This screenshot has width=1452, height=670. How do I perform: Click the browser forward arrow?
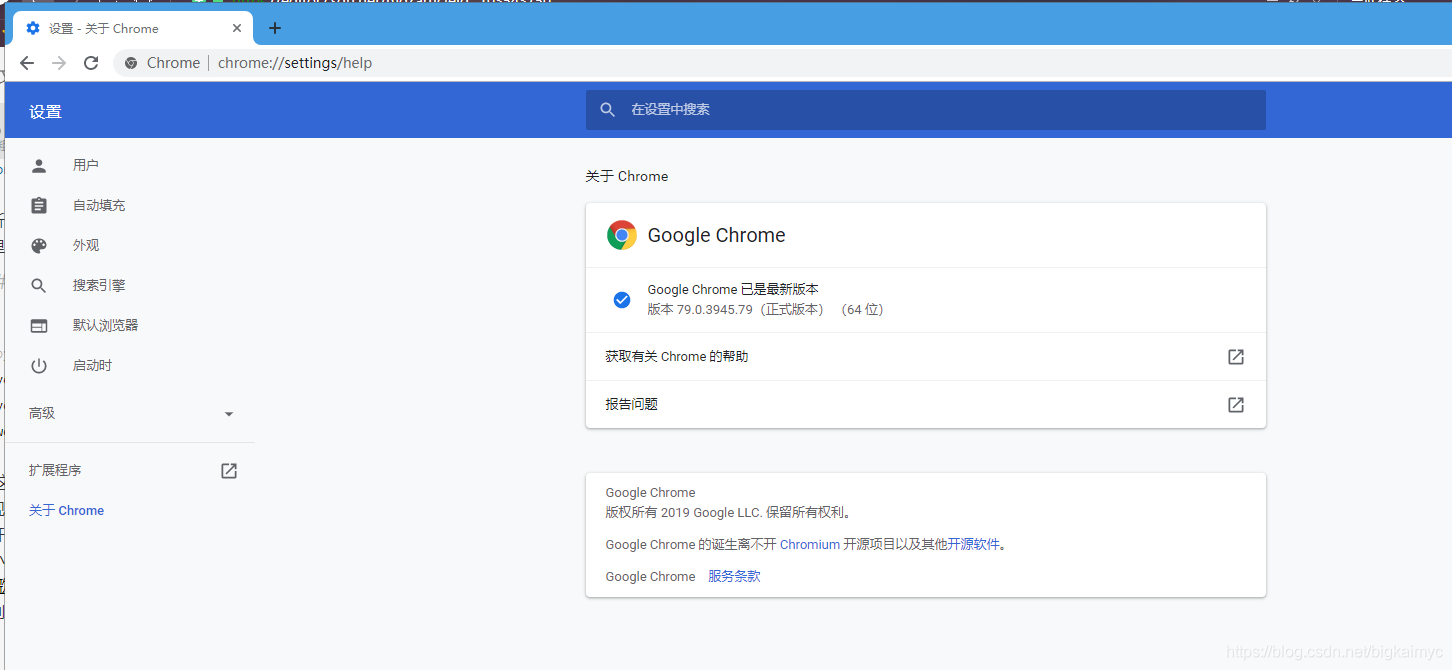coord(59,63)
